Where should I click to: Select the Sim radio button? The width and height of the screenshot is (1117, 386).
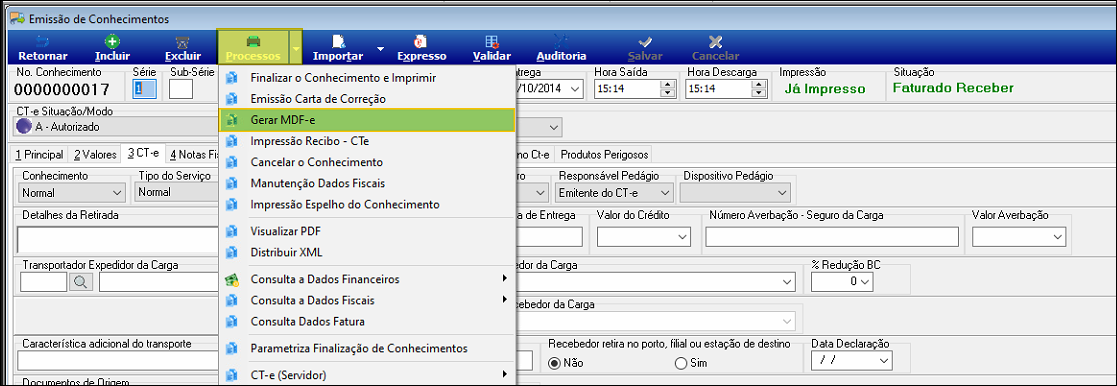680,362
